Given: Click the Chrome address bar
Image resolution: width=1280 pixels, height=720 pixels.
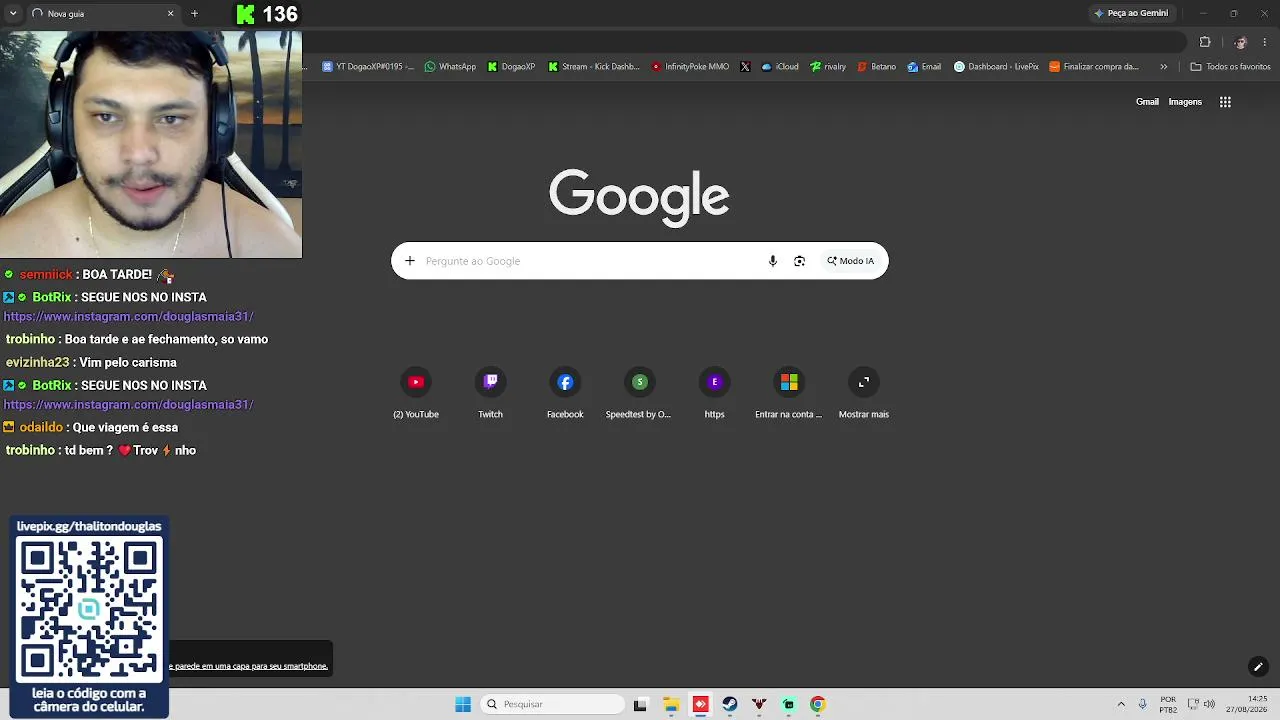Looking at the screenshot, I should (x=745, y=42).
